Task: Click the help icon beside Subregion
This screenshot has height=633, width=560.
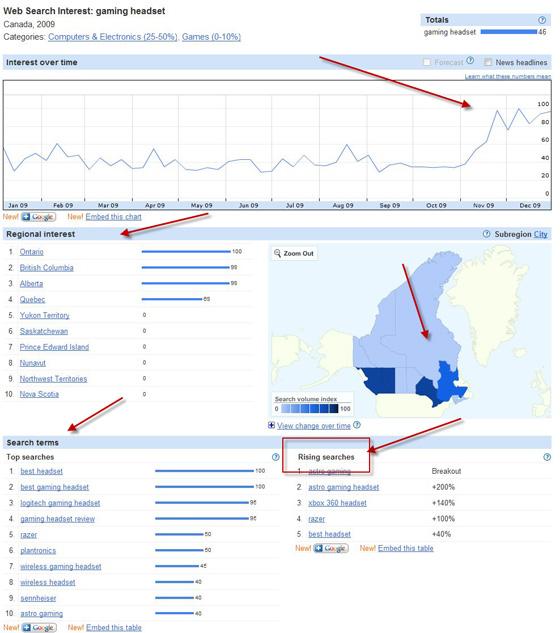Action: pos(487,234)
